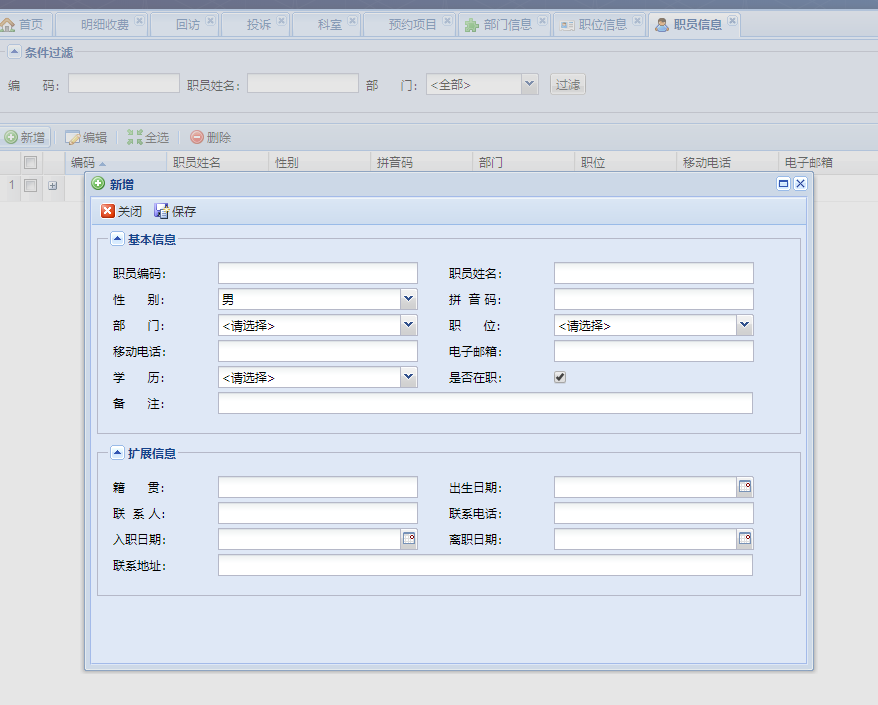Close the 职员信息 tab
Viewport: 878px width, 705px height.
(732, 21)
